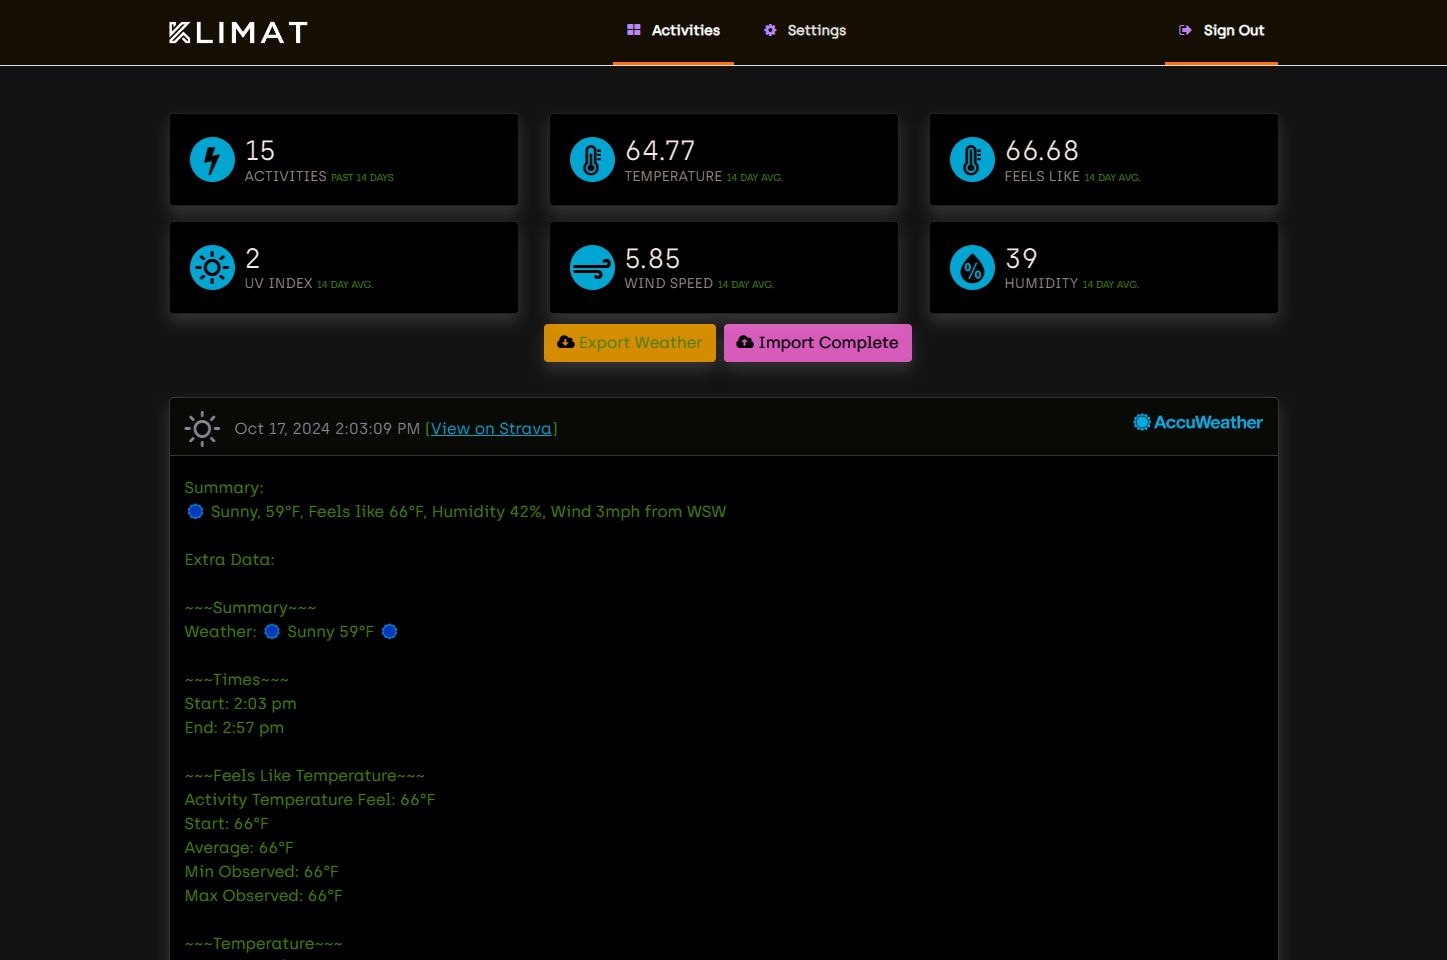Click Export Weather button
Screen dimensions: 1447x960
click(x=630, y=343)
